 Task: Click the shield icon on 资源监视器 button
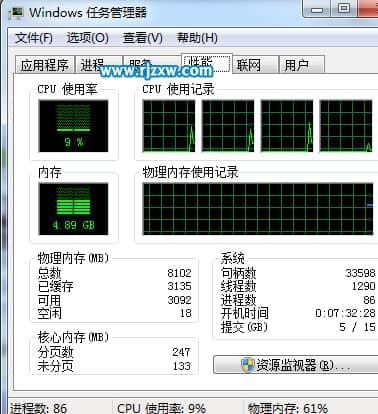[247, 365]
